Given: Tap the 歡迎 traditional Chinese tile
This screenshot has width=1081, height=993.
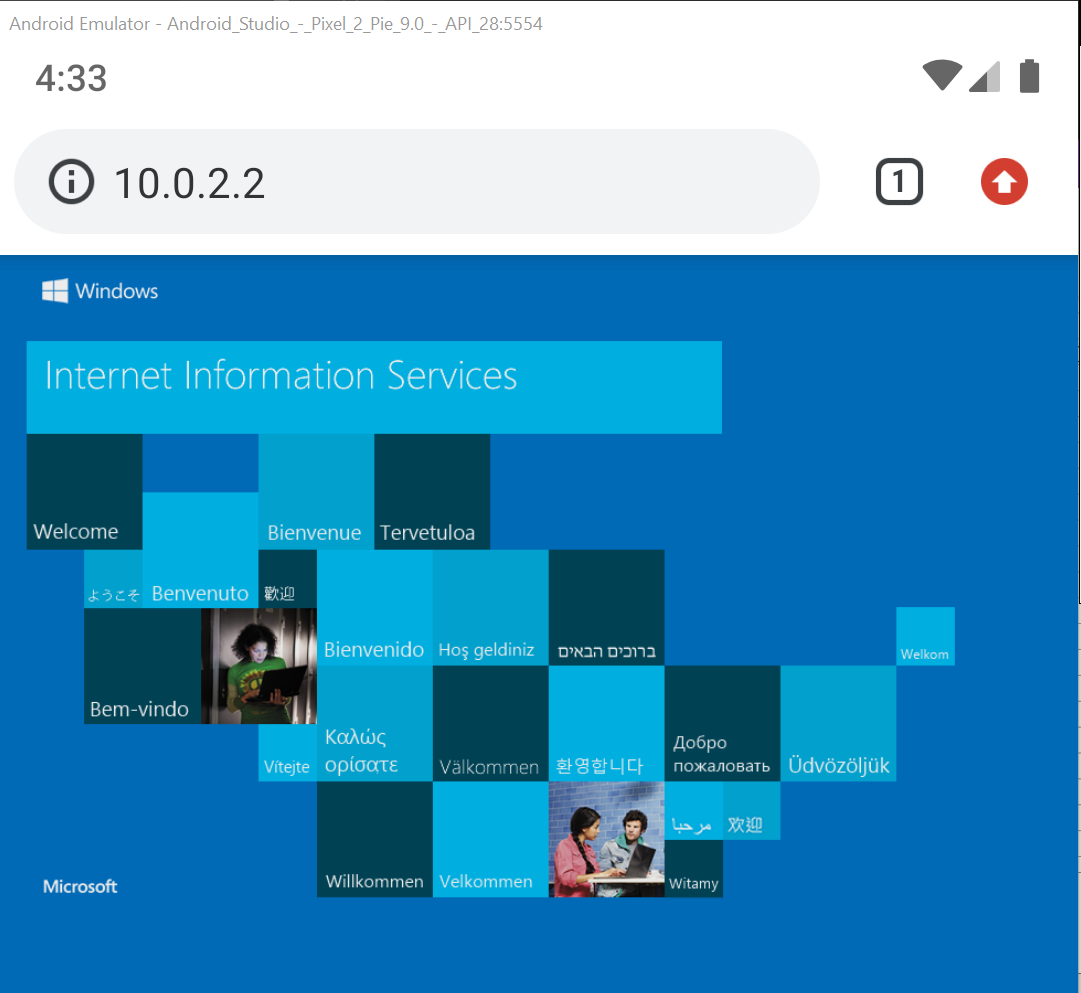Looking at the screenshot, I should pos(287,579).
